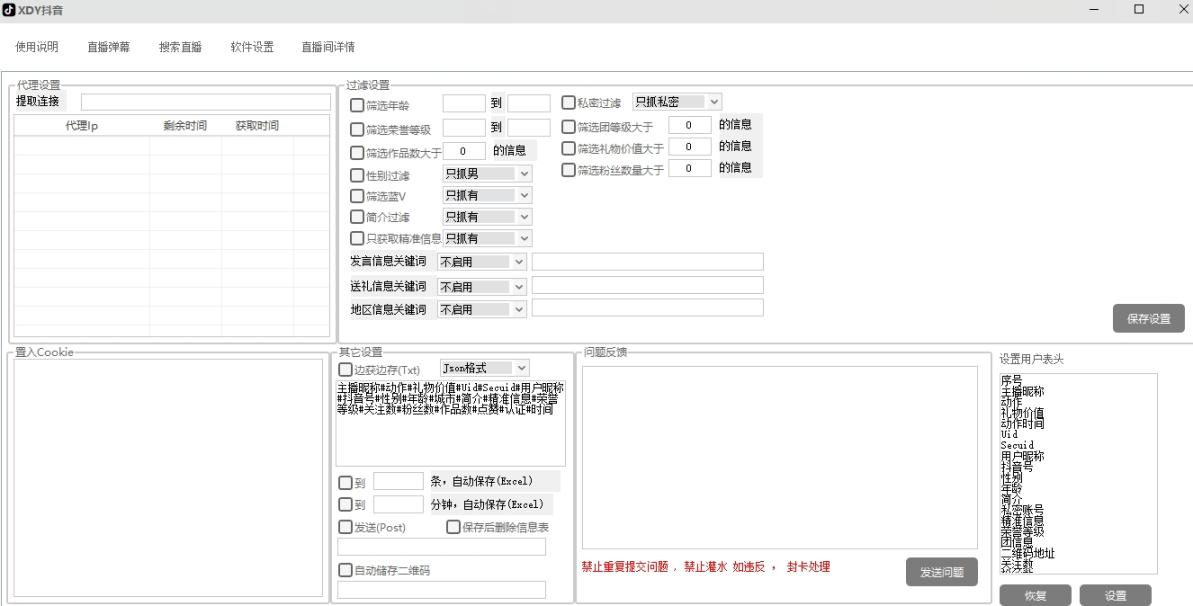Open the 搜索直播 menu item

[x=180, y=47]
